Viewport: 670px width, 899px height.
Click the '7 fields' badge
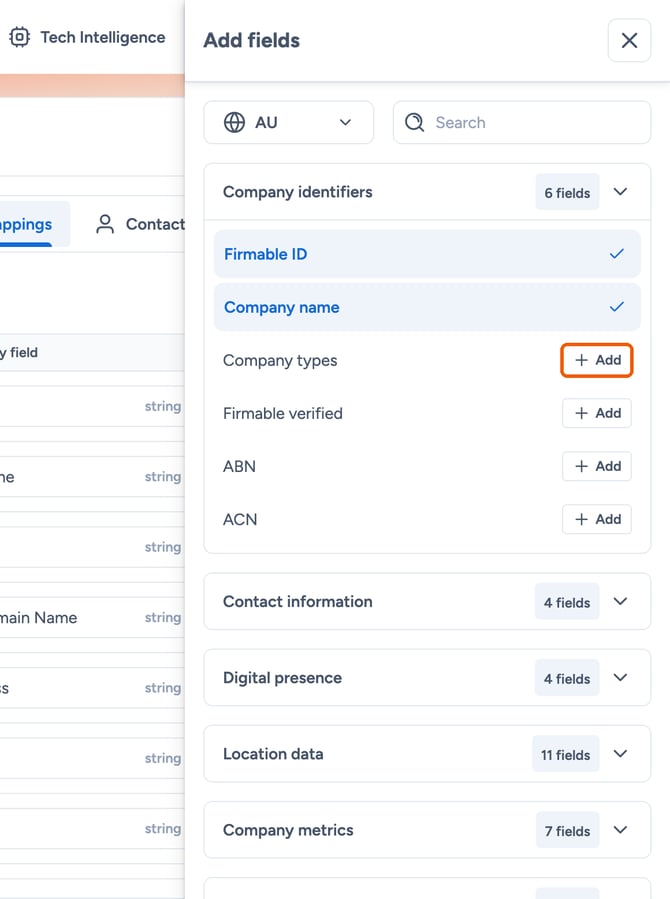click(567, 830)
